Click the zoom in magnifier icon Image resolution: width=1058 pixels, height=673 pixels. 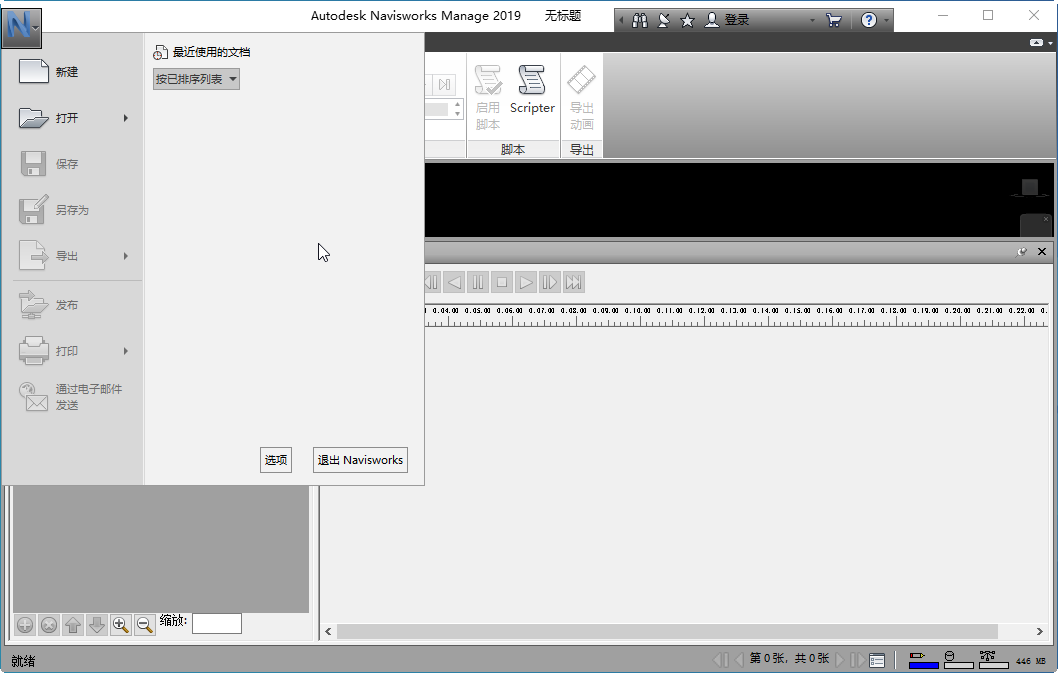(121, 625)
